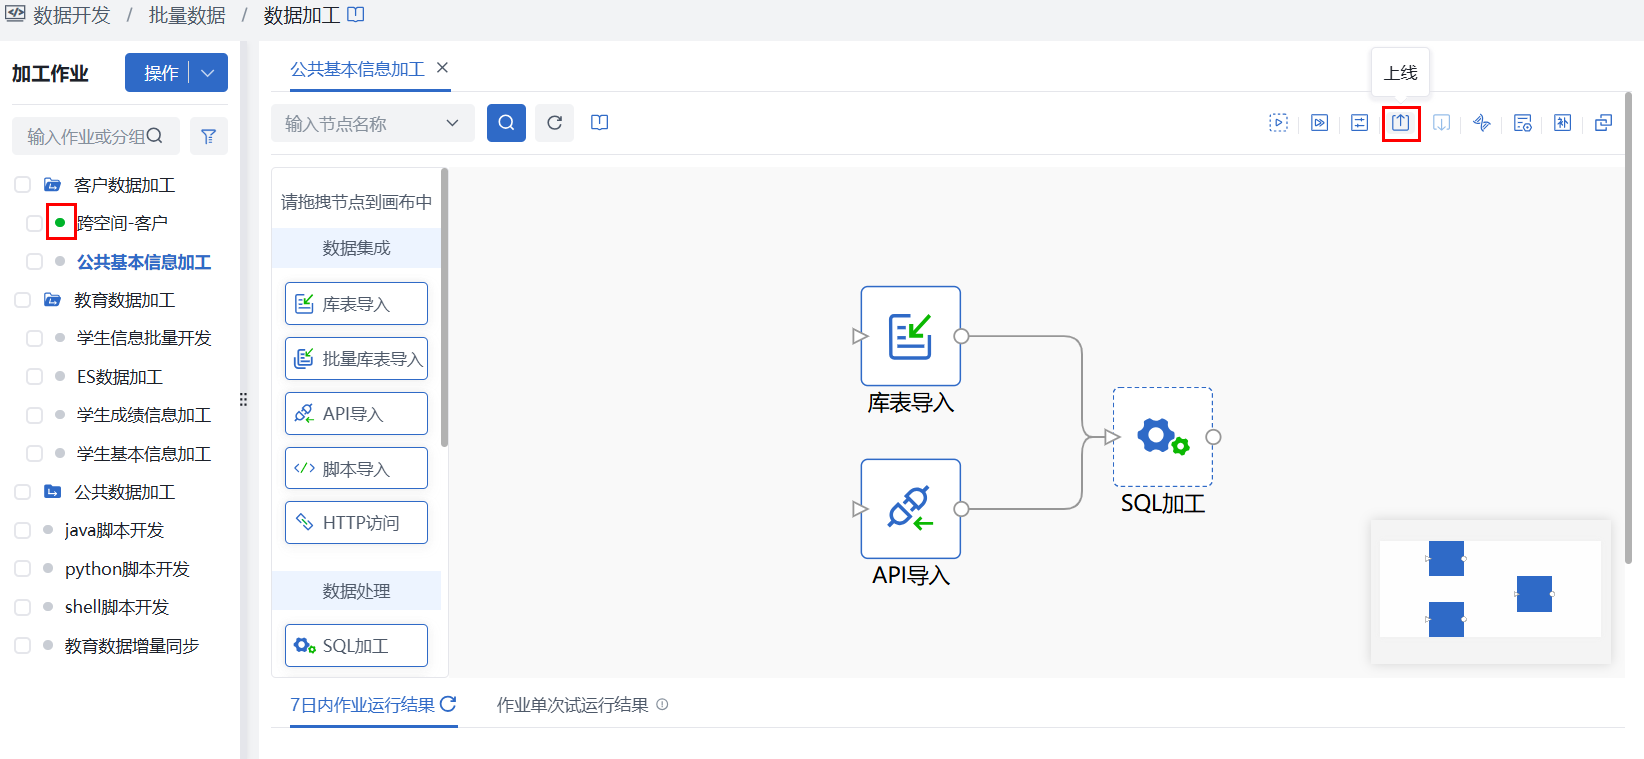Select HTTP访问 in node palette
This screenshot has width=1644, height=759.
pos(356,522)
